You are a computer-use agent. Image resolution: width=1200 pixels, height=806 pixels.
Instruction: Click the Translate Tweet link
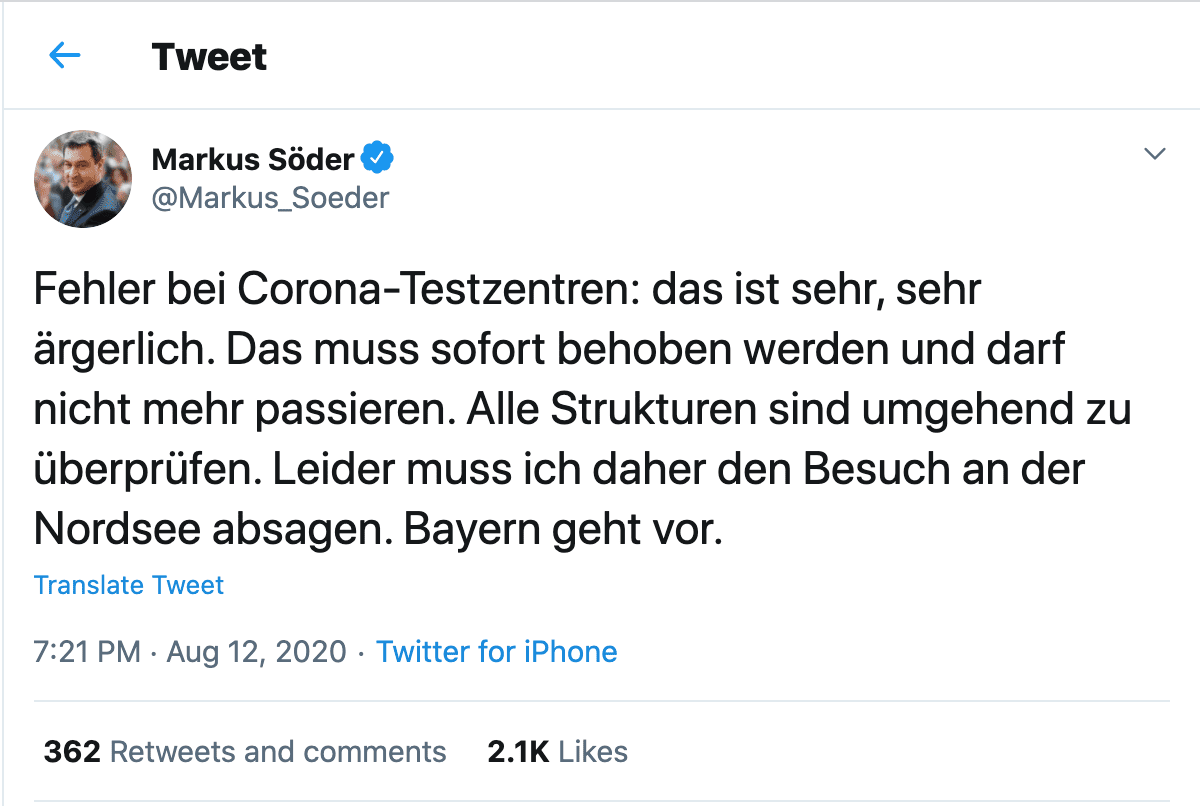coord(129,585)
